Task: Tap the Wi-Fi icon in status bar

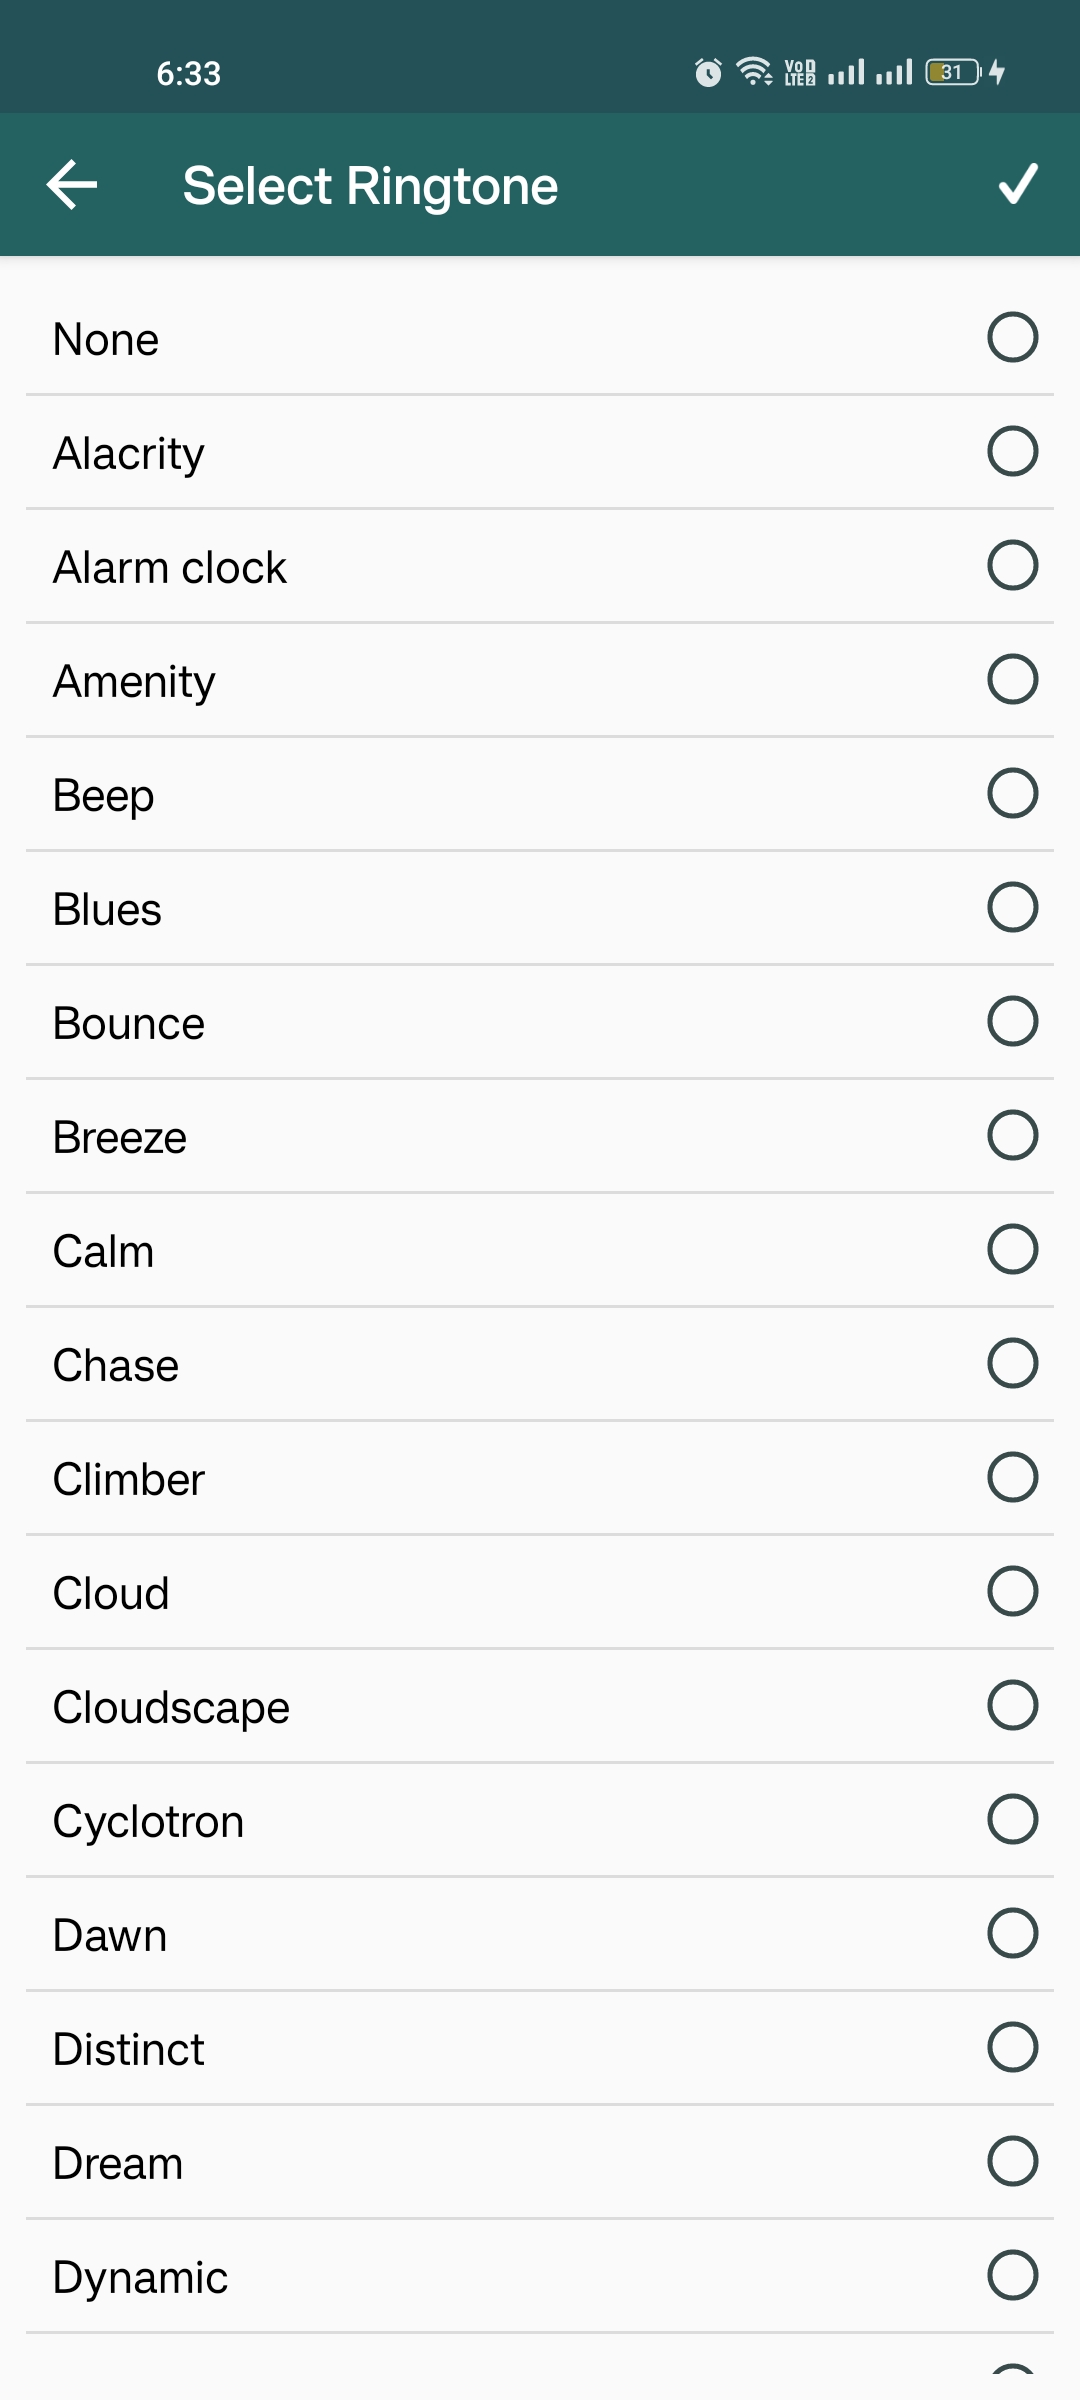Action: point(754,72)
